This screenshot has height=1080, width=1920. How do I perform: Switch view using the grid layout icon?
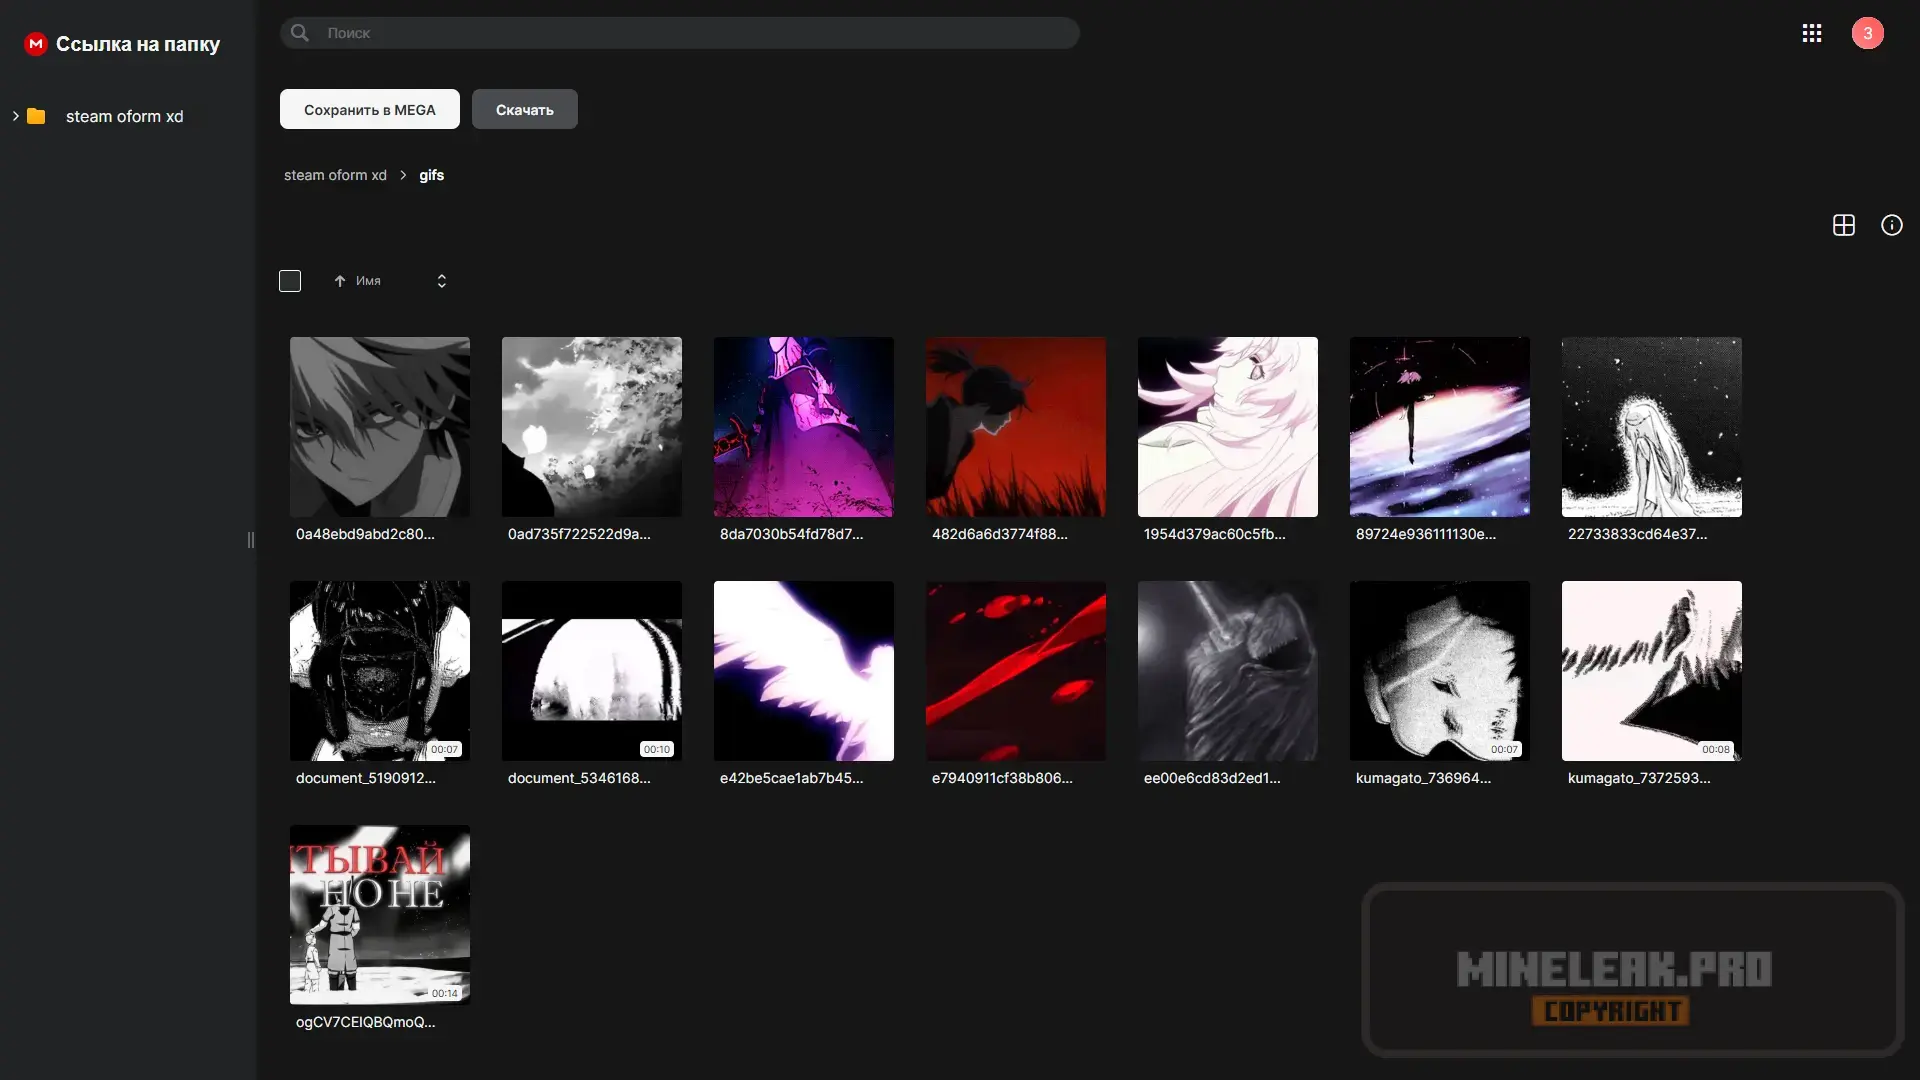click(x=1844, y=225)
